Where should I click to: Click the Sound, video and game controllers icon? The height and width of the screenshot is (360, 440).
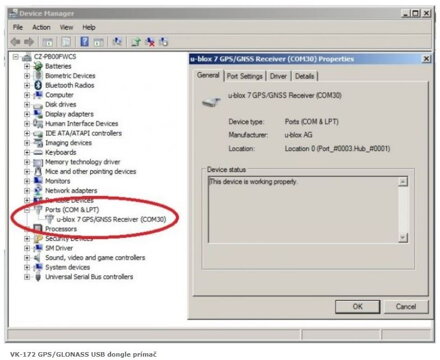pyautogui.click(x=38, y=258)
